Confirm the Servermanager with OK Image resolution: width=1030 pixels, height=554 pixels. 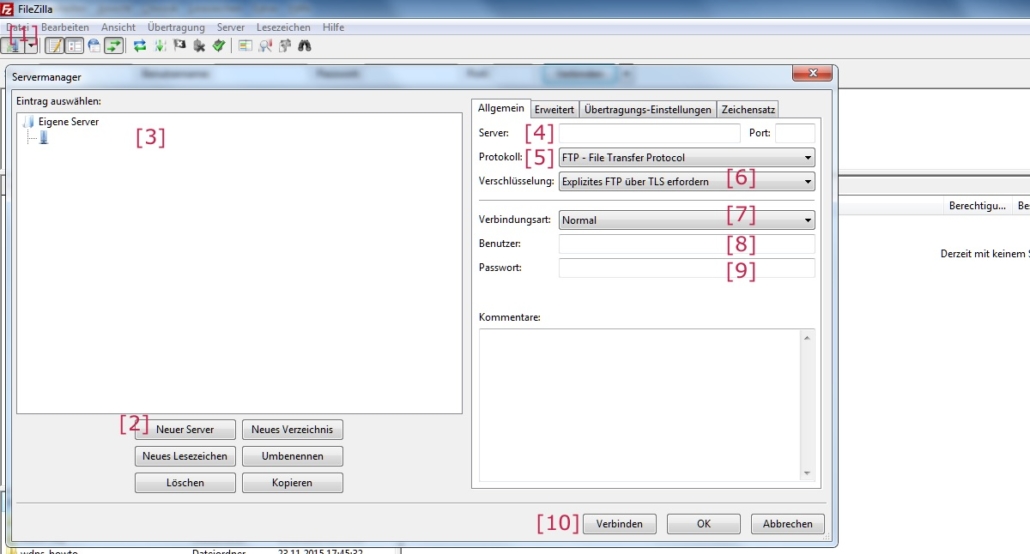704,524
